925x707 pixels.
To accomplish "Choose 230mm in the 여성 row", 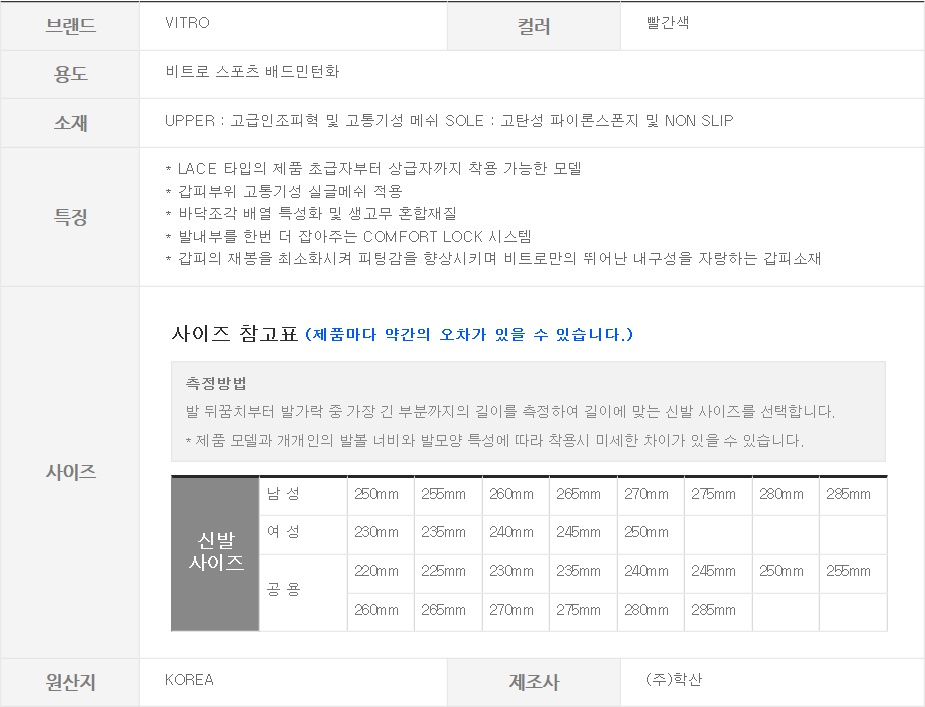I will click(x=376, y=533).
